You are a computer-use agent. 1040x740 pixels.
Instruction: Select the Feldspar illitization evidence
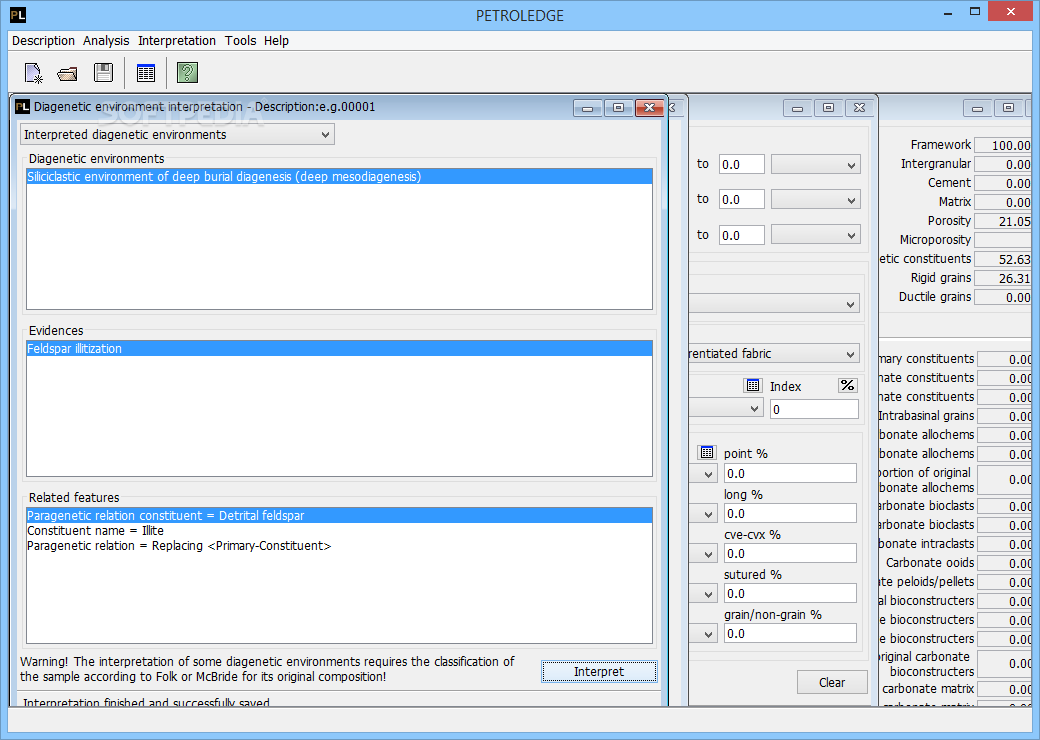point(340,349)
